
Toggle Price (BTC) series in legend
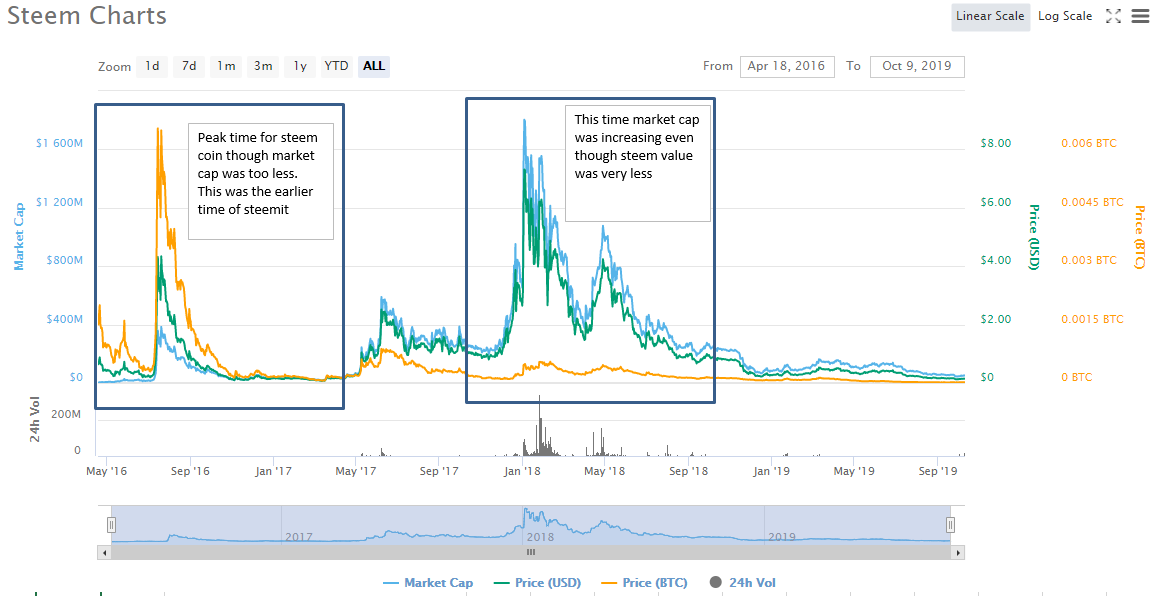644,583
